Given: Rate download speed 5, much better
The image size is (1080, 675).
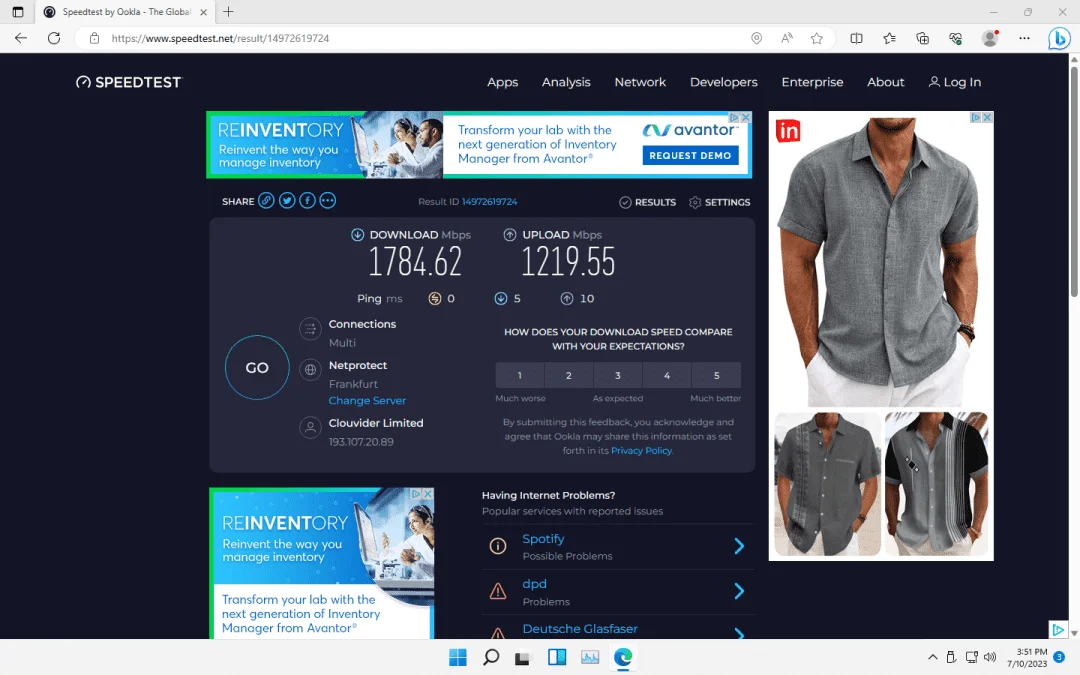Looking at the screenshot, I should (x=716, y=375).
